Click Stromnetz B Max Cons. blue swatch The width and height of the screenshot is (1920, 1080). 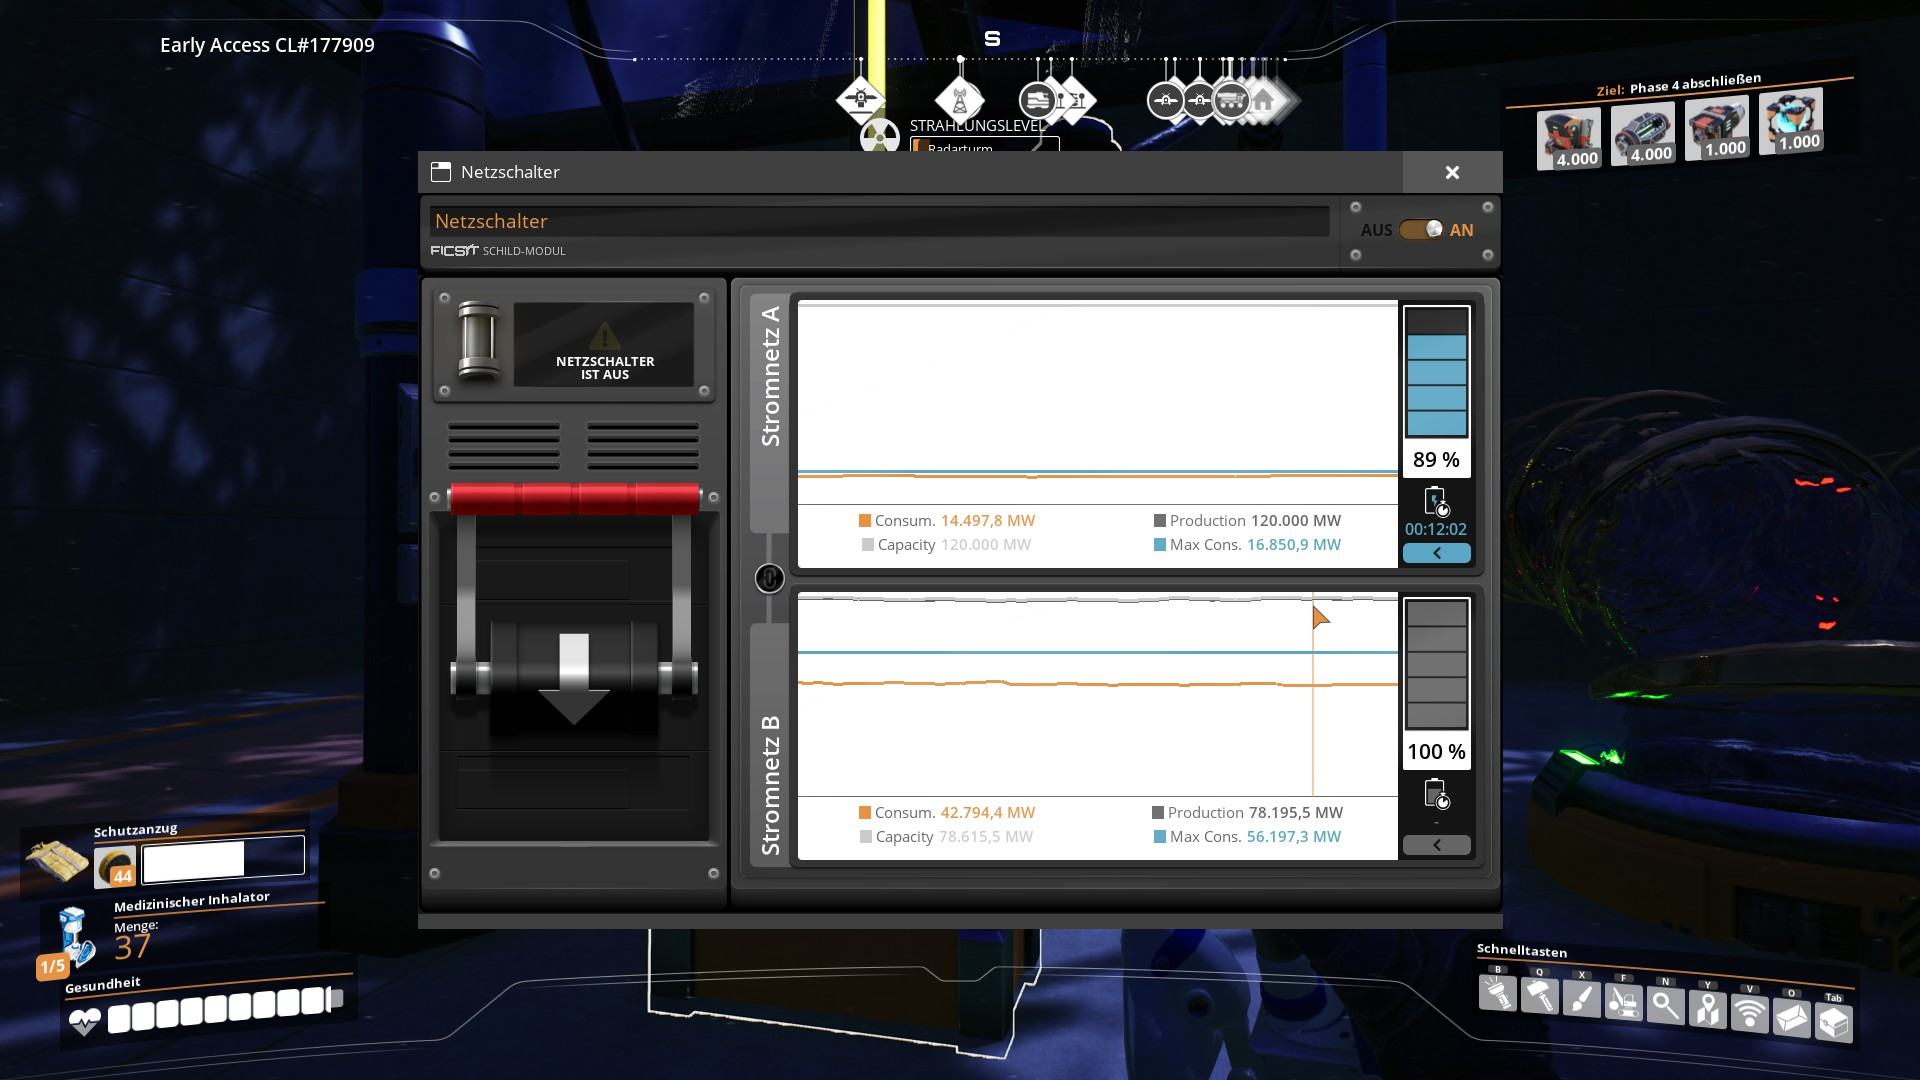click(1160, 837)
